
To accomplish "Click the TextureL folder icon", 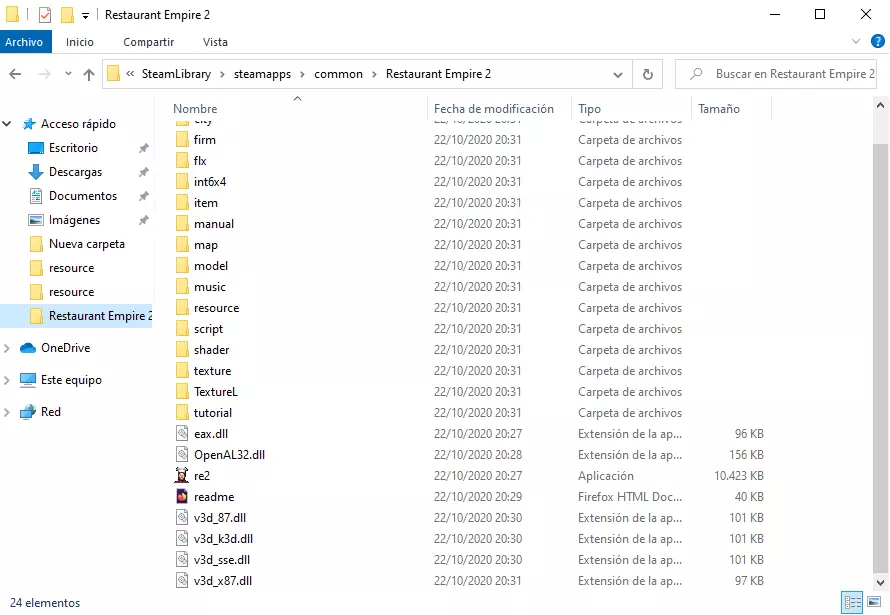I will pos(182,391).
